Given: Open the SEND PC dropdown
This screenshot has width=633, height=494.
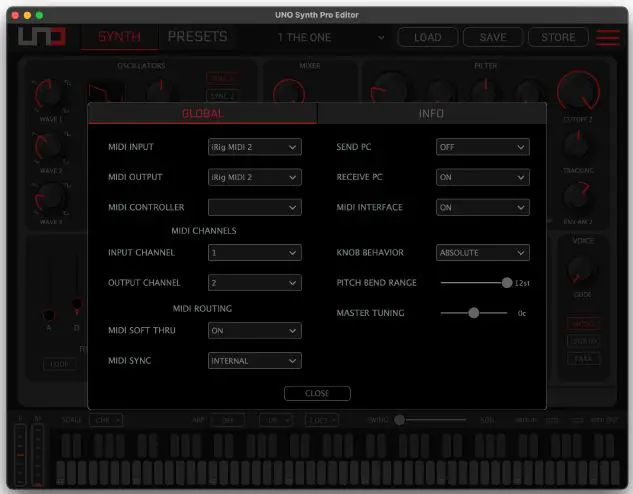Looking at the screenshot, I should [483, 147].
